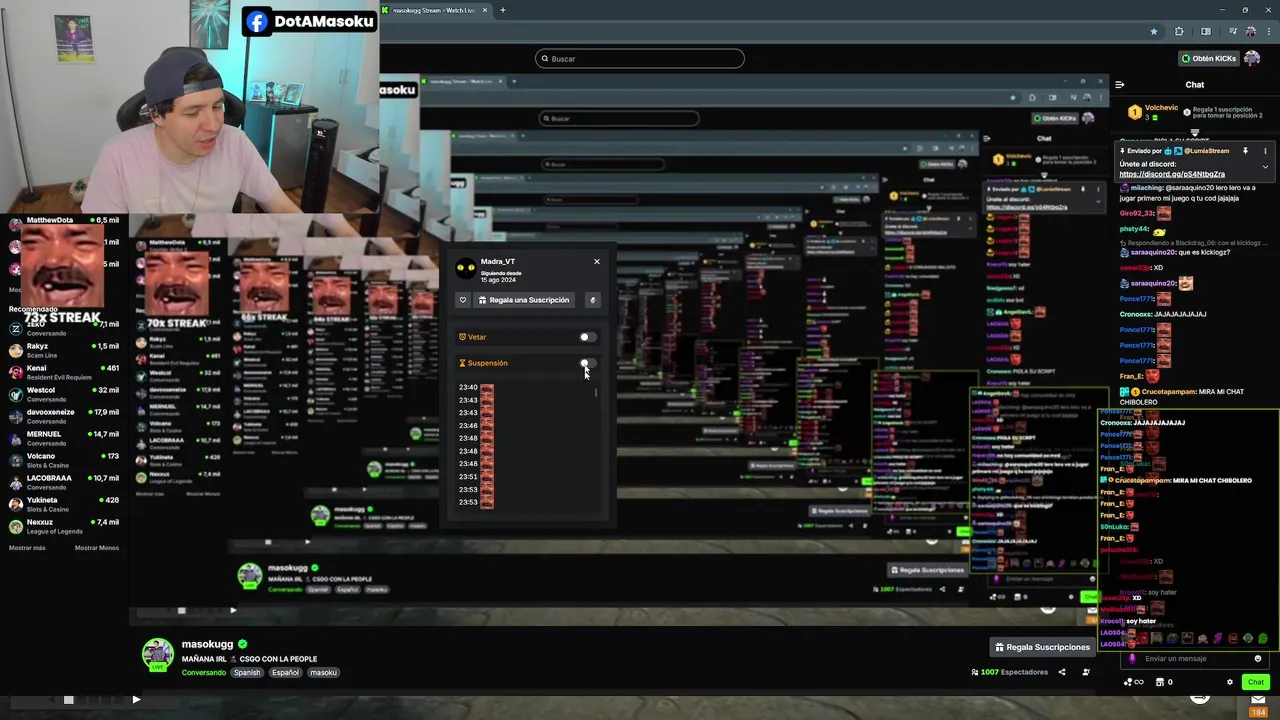This screenshot has width=1280, height=720.
Task: Click the green frog emote in quick bar
Action: tap(1262, 638)
